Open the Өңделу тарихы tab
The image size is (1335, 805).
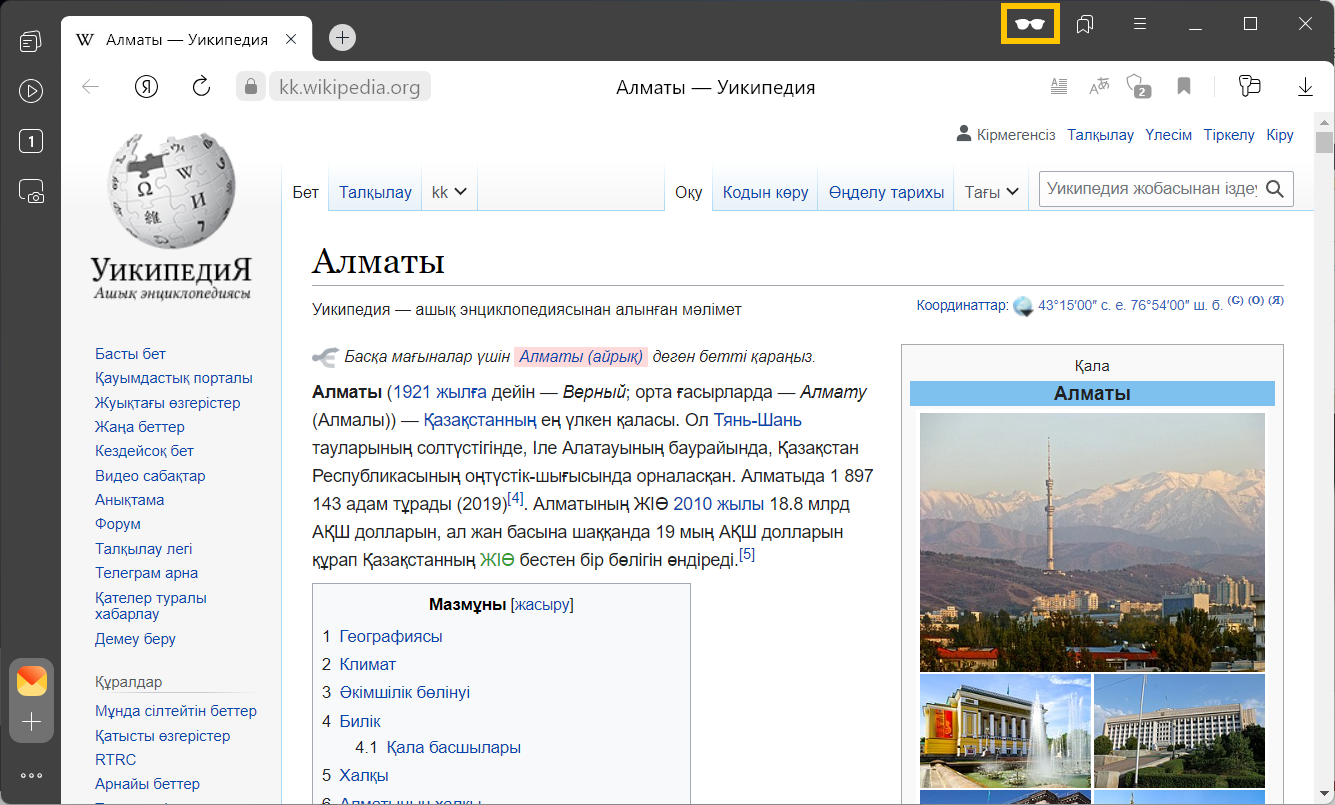pyautogui.click(x=886, y=192)
